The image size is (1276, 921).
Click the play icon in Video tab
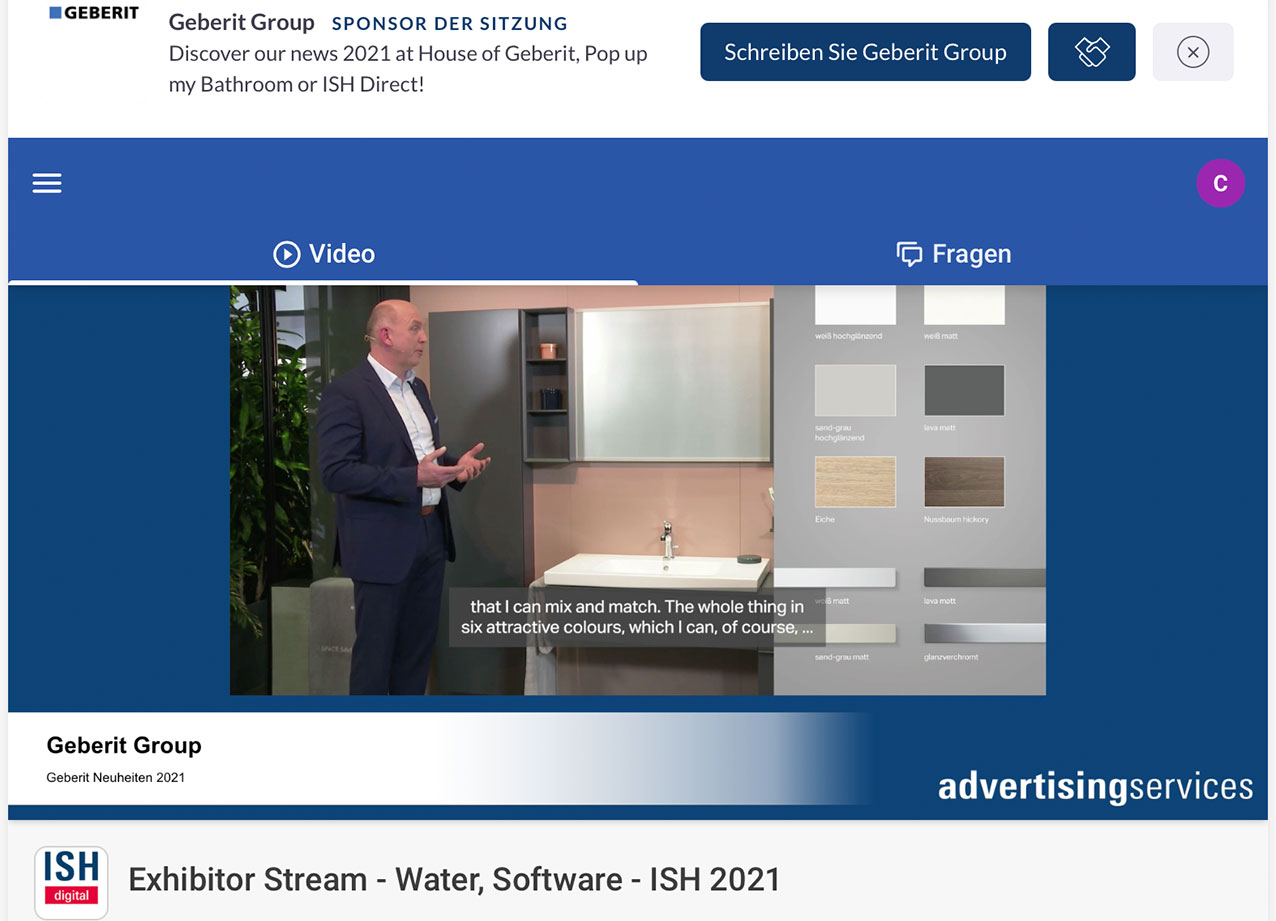click(x=287, y=254)
